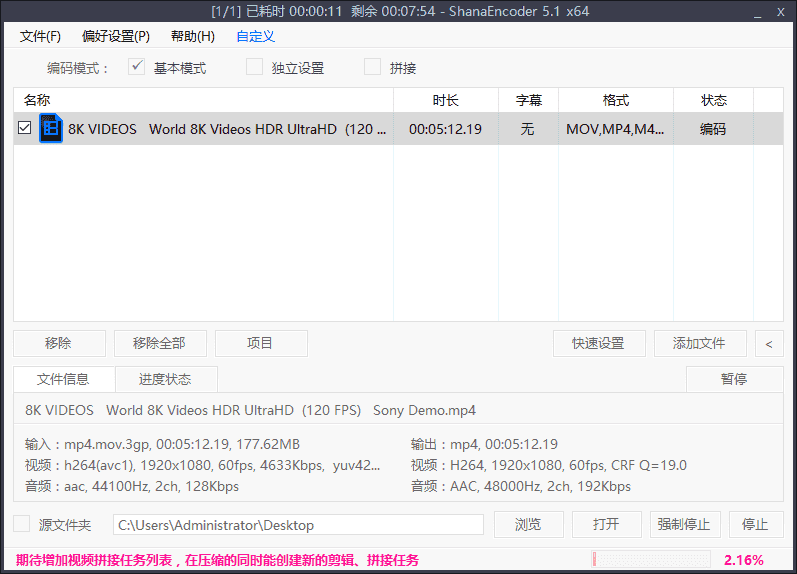Click 浏览 to browse output folder
The width and height of the screenshot is (797, 574).
(x=529, y=524)
